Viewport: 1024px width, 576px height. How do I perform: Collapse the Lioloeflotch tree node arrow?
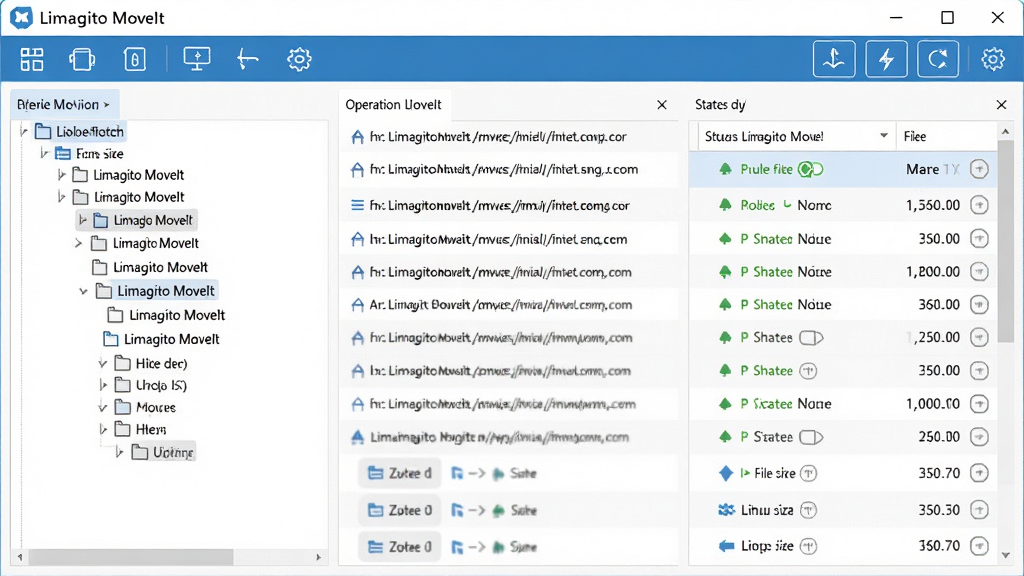pos(24,132)
